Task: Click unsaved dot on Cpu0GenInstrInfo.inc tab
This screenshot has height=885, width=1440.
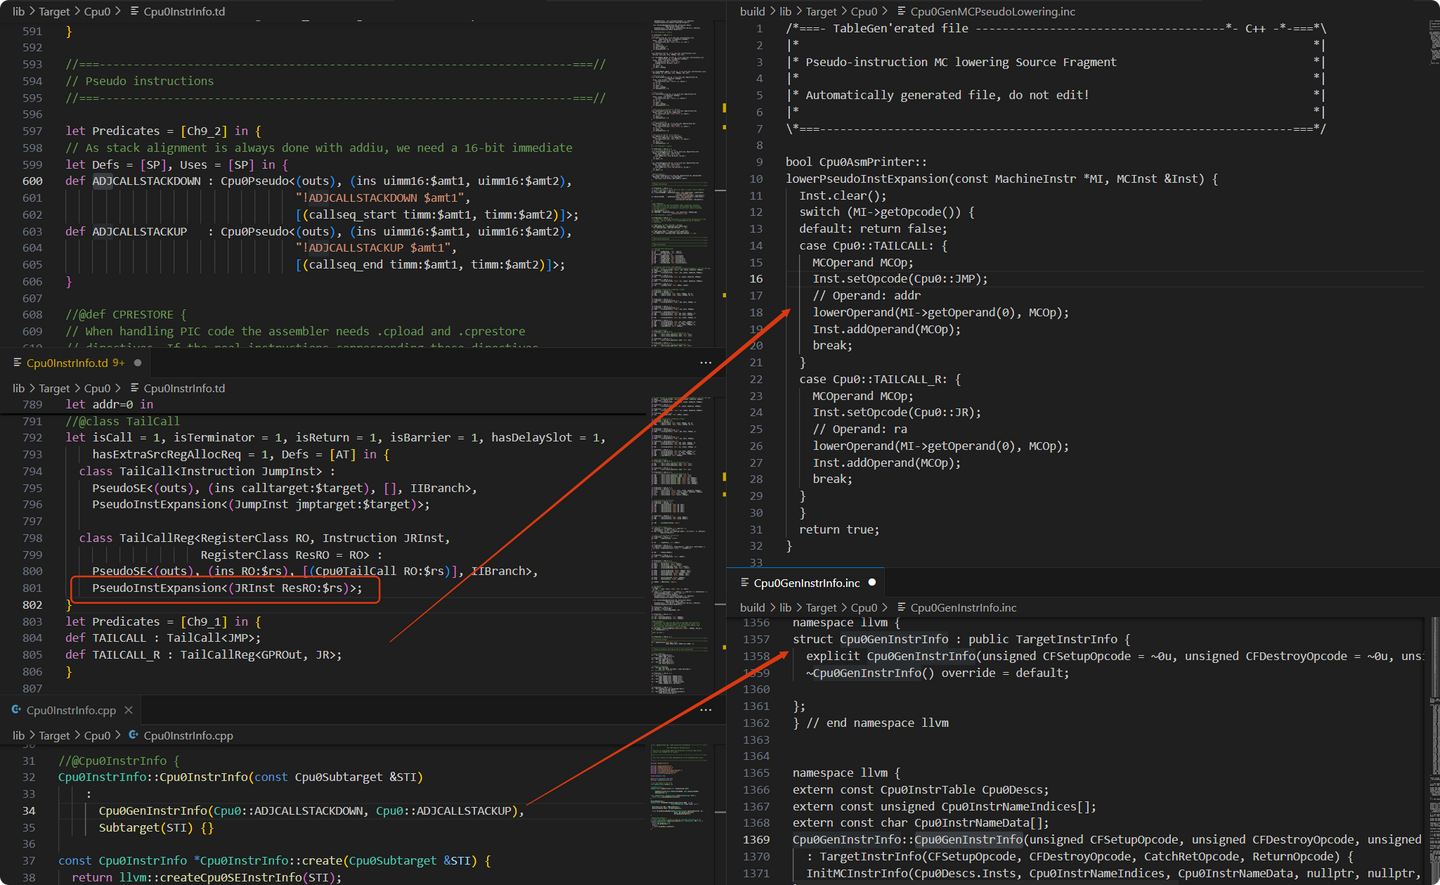Action: point(872,582)
